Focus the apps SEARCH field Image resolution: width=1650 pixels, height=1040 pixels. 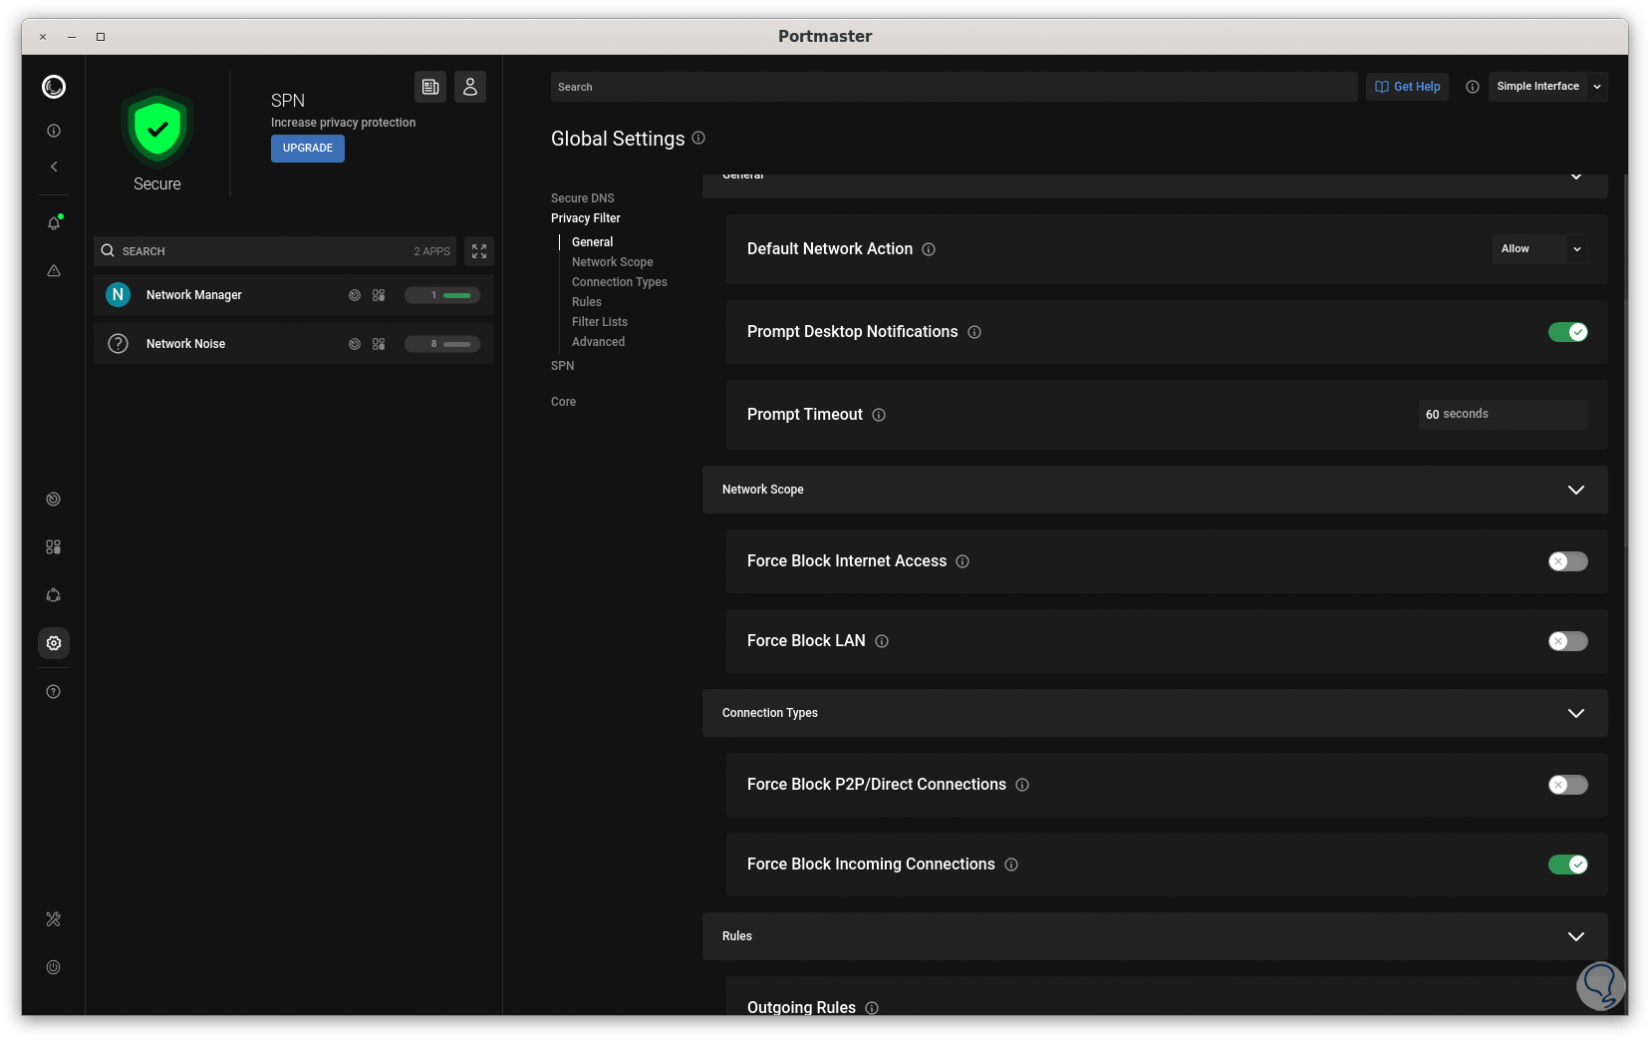pyautogui.click(x=275, y=251)
